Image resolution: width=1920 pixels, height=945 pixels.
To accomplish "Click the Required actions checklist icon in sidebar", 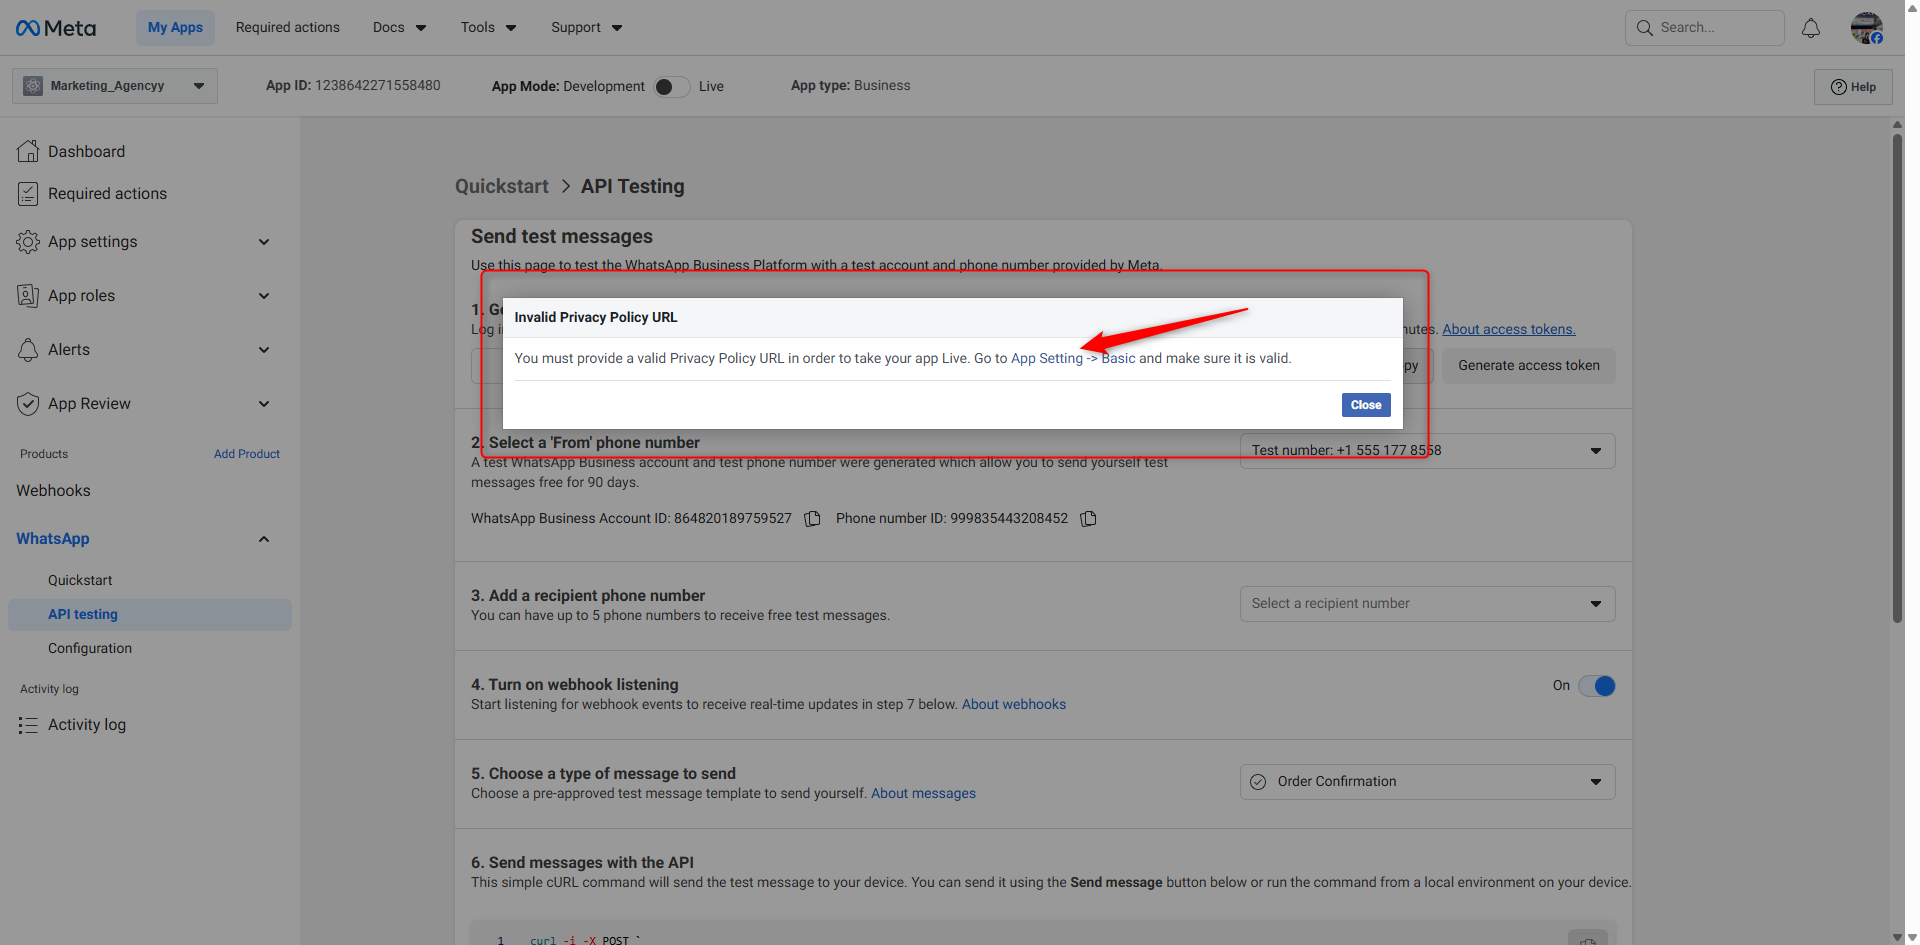I will [x=28, y=194].
